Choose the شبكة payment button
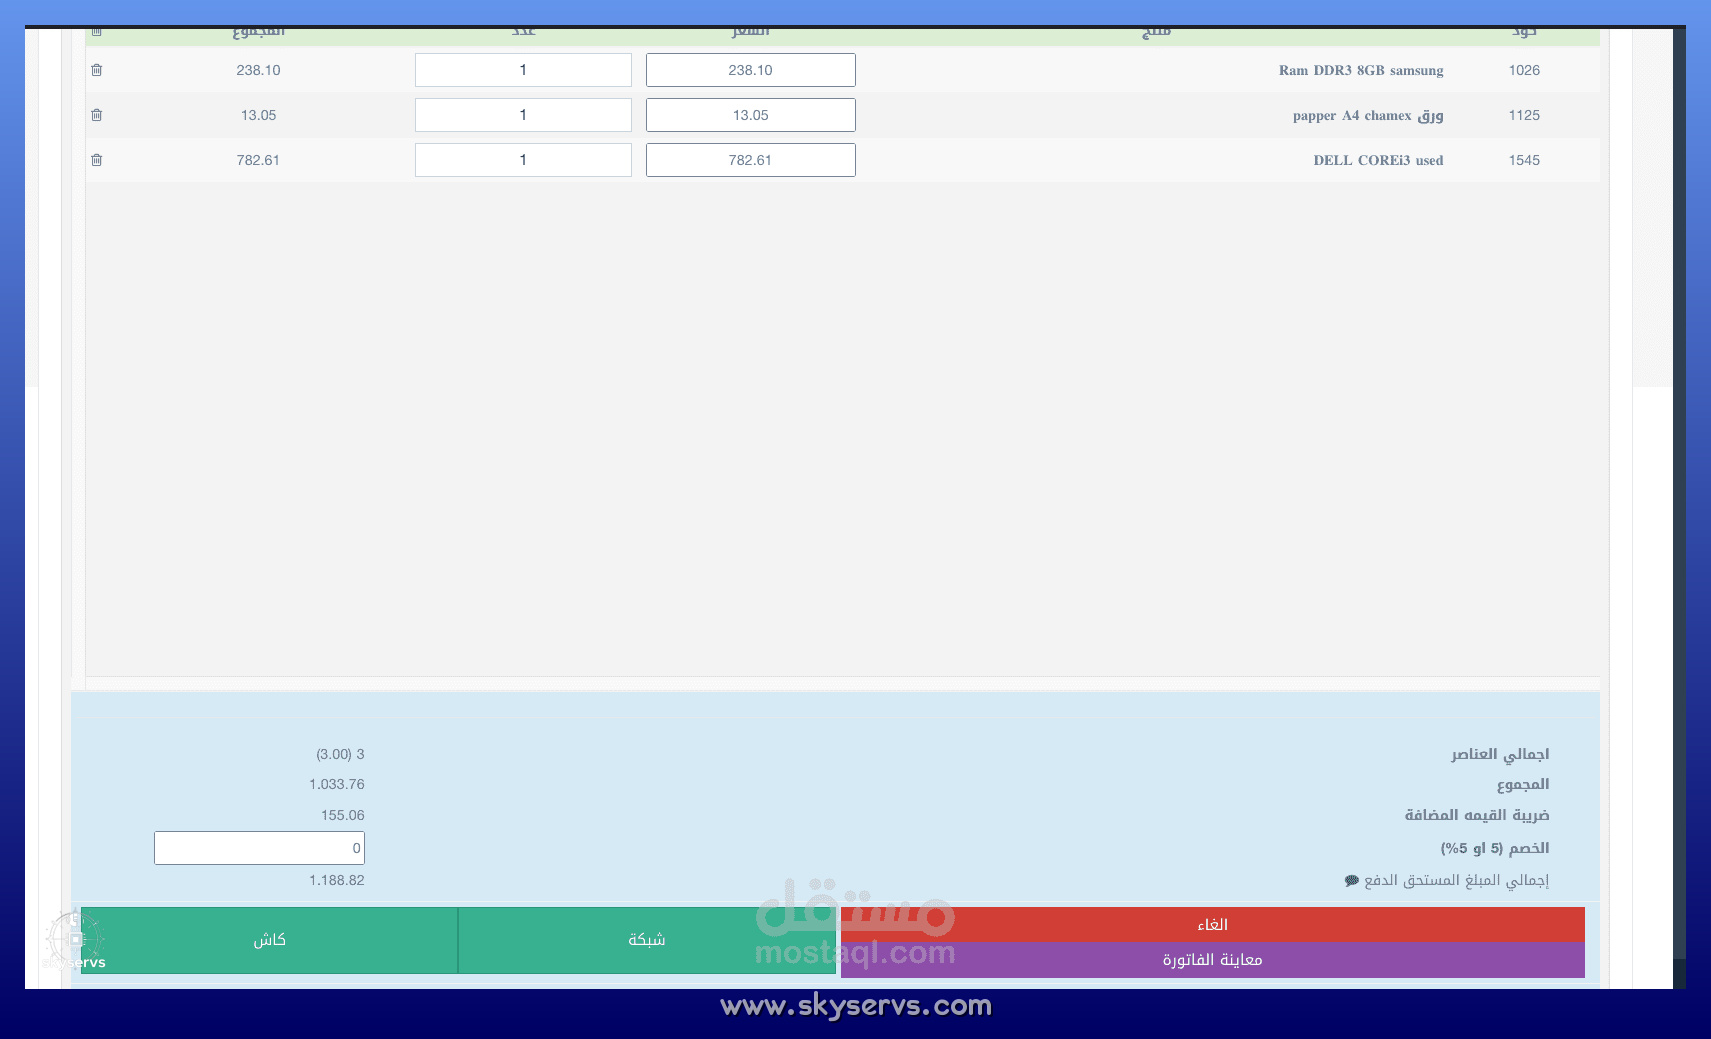The height and width of the screenshot is (1039, 1711). tap(646, 940)
